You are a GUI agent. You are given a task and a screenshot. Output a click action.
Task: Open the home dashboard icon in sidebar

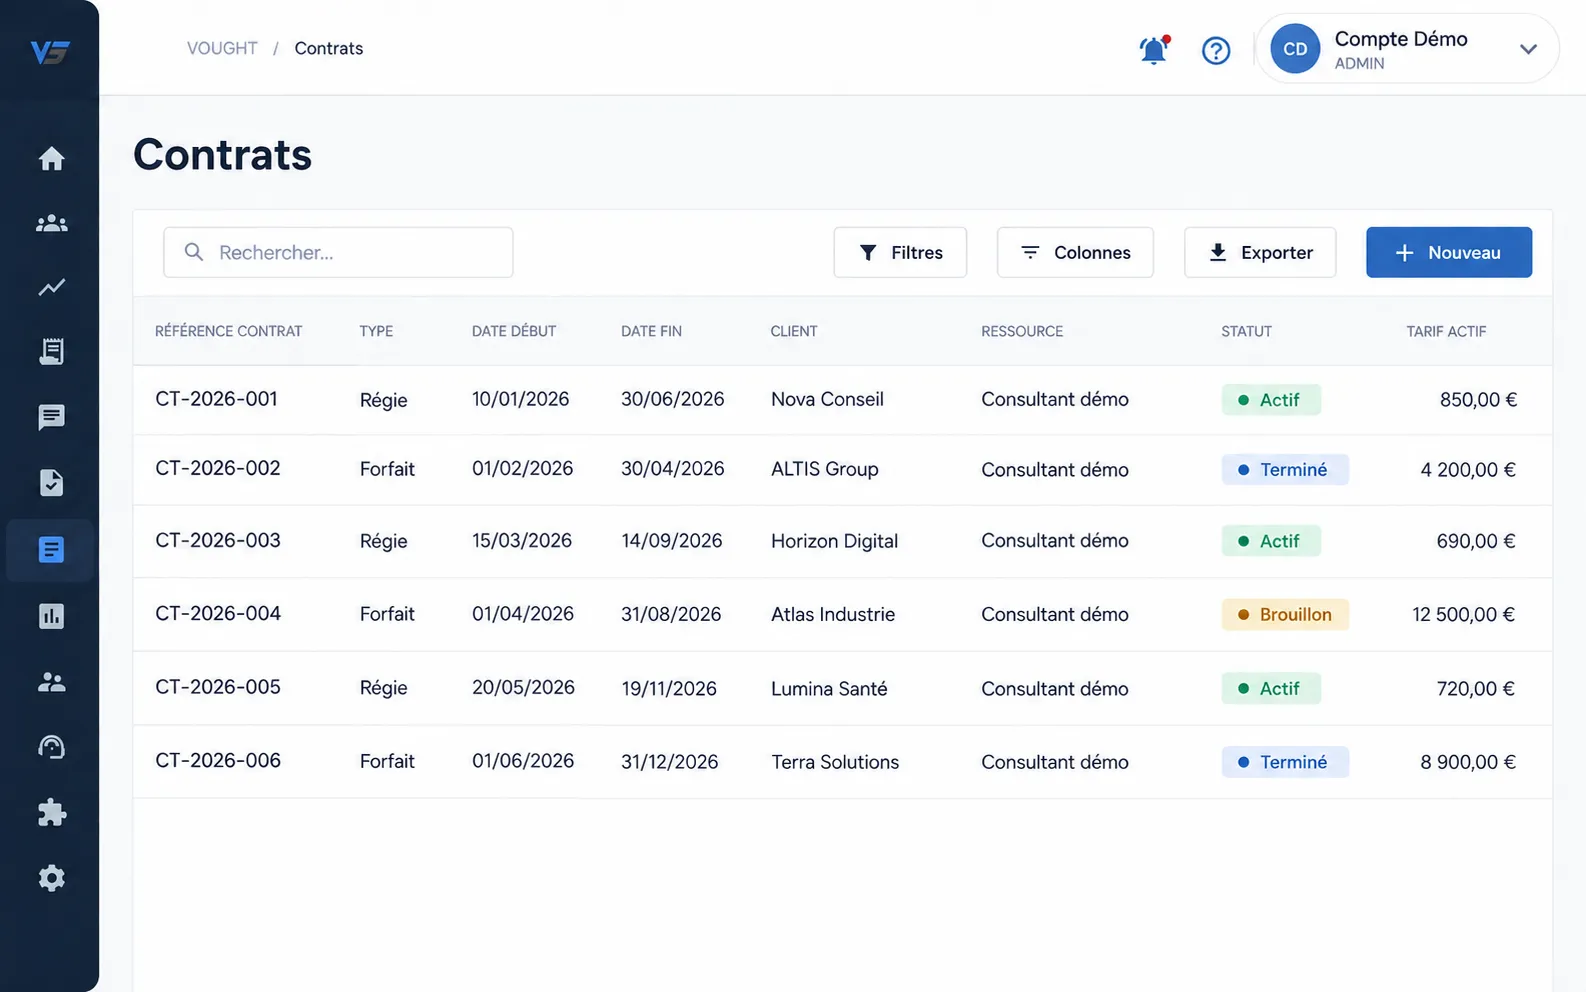click(51, 158)
